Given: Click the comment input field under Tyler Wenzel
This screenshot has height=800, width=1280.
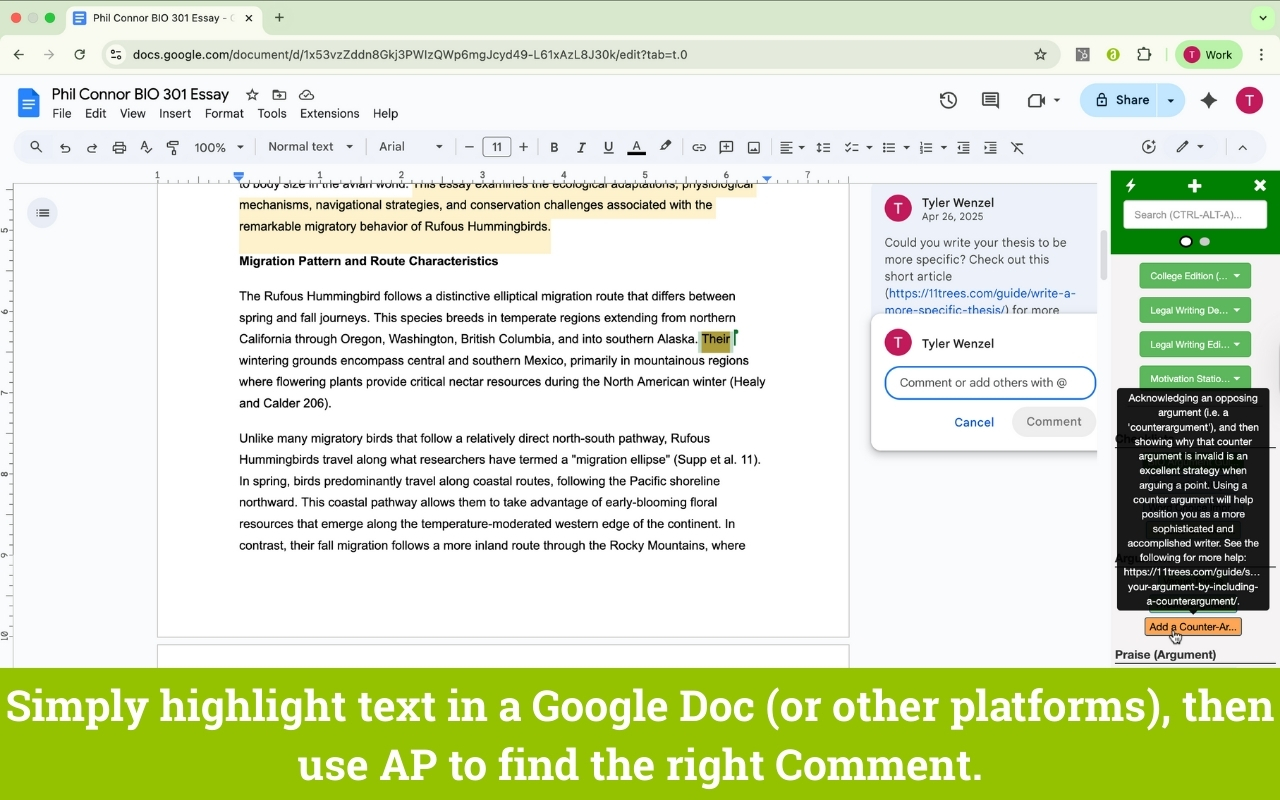Looking at the screenshot, I should [x=989, y=382].
